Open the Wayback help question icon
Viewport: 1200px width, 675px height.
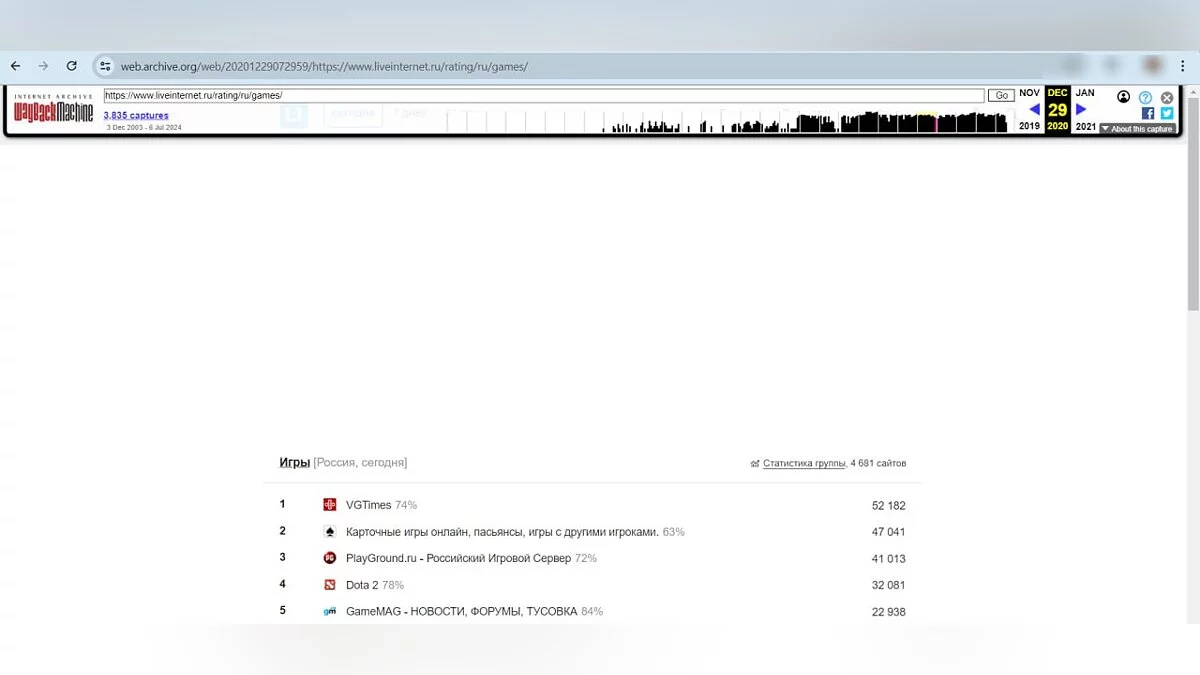1146,98
